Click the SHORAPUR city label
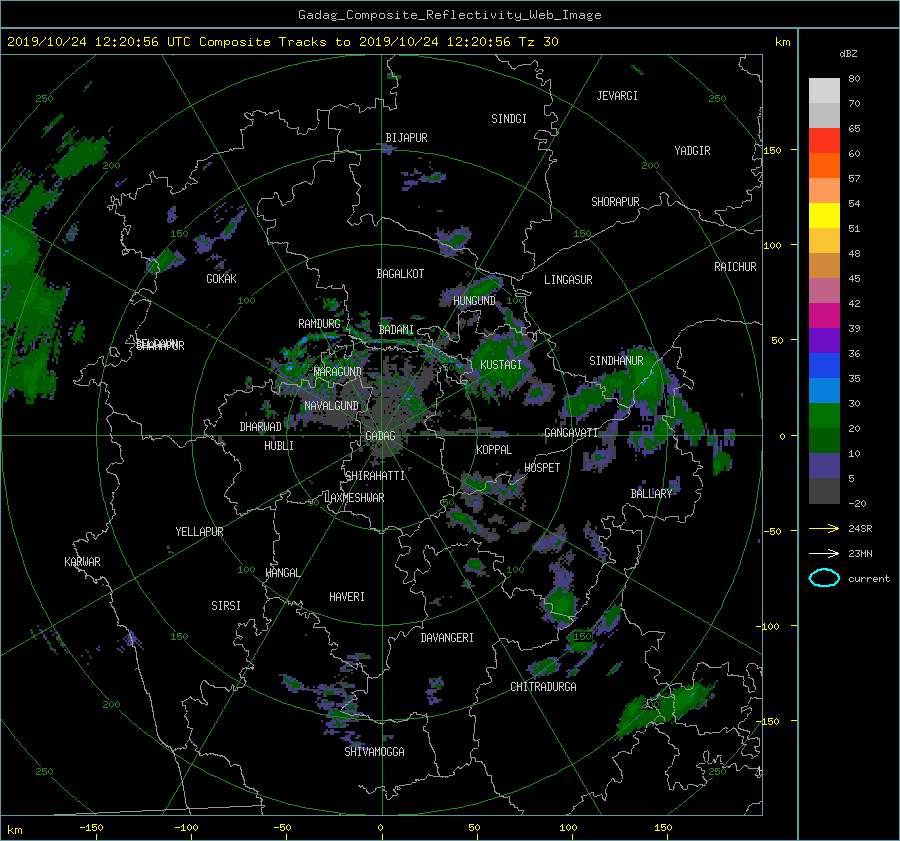This screenshot has width=900, height=841. coord(615,201)
